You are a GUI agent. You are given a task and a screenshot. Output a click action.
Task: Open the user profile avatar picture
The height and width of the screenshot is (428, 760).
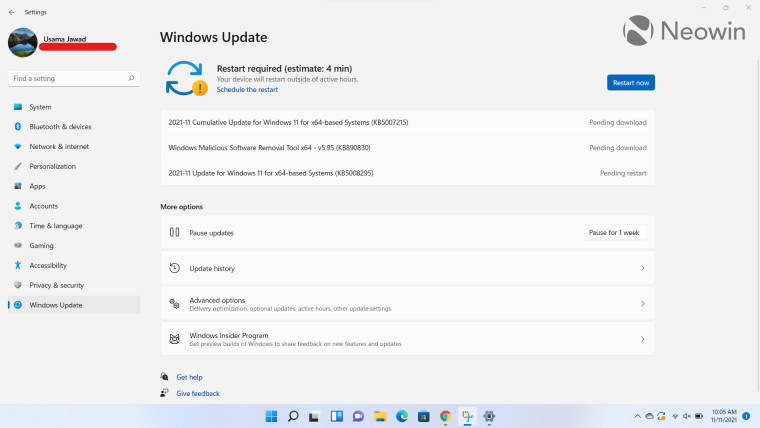pos(22,42)
